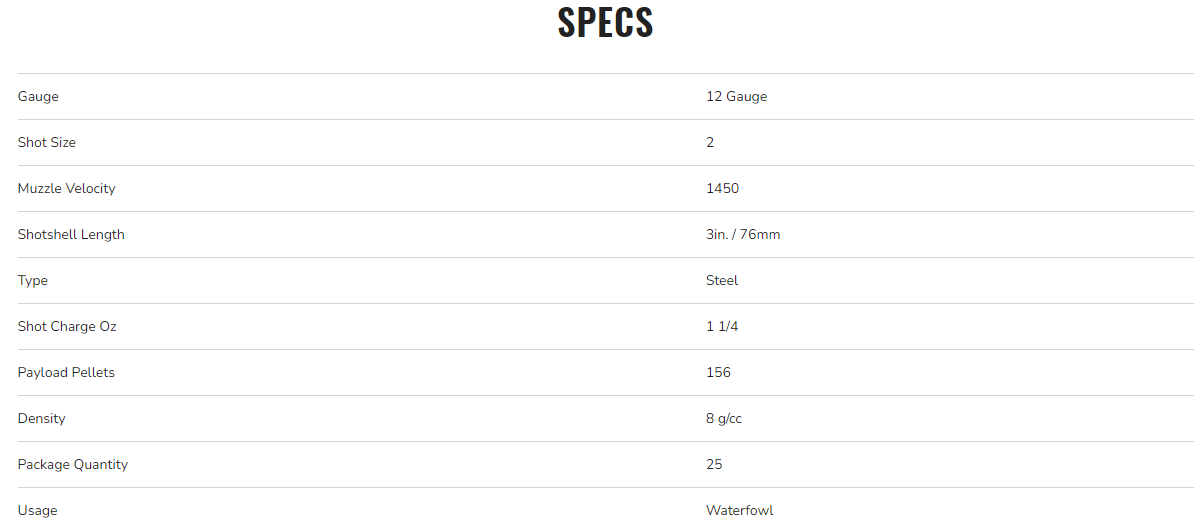Select the 8 g/cc density value
1202x530 pixels.
click(724, 419)
